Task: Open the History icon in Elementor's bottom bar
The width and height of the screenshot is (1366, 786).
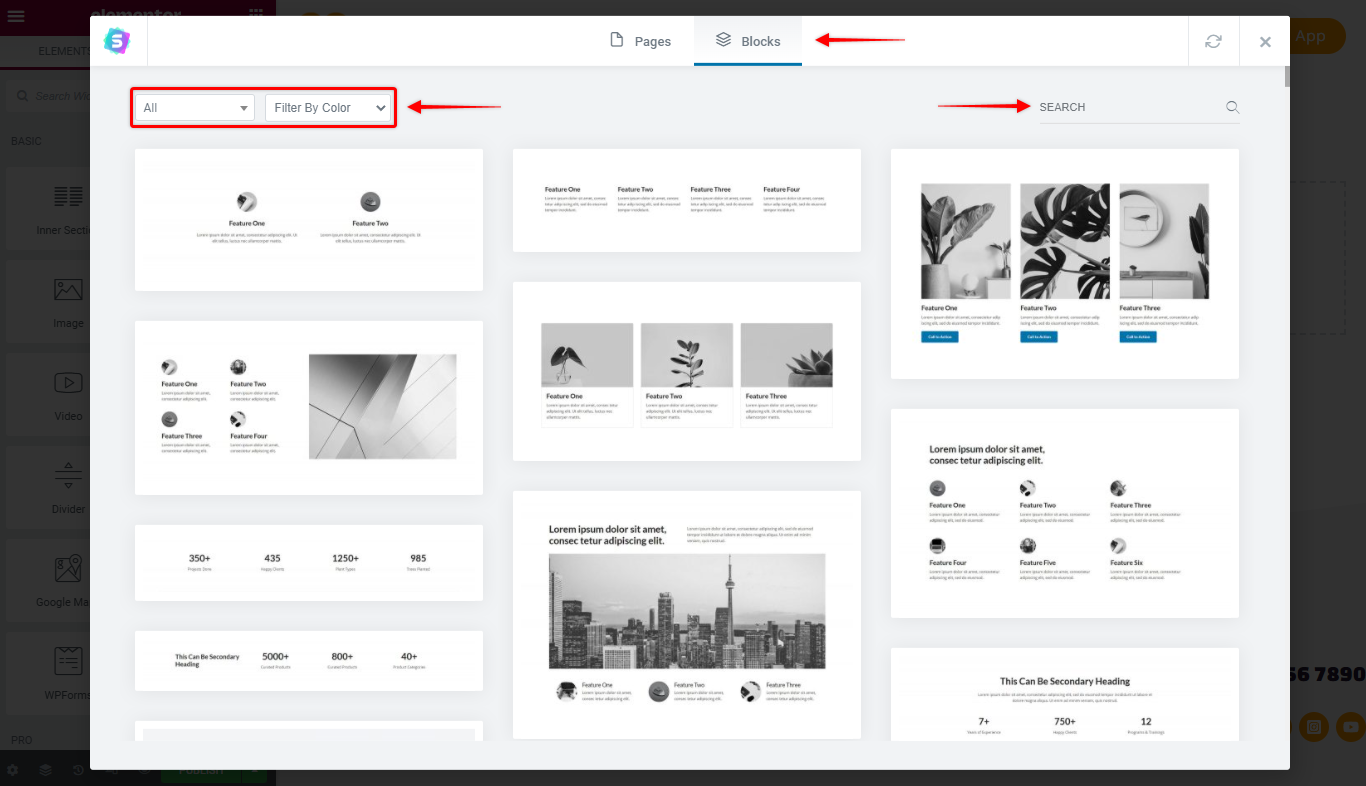Action: tap(78, 770)
